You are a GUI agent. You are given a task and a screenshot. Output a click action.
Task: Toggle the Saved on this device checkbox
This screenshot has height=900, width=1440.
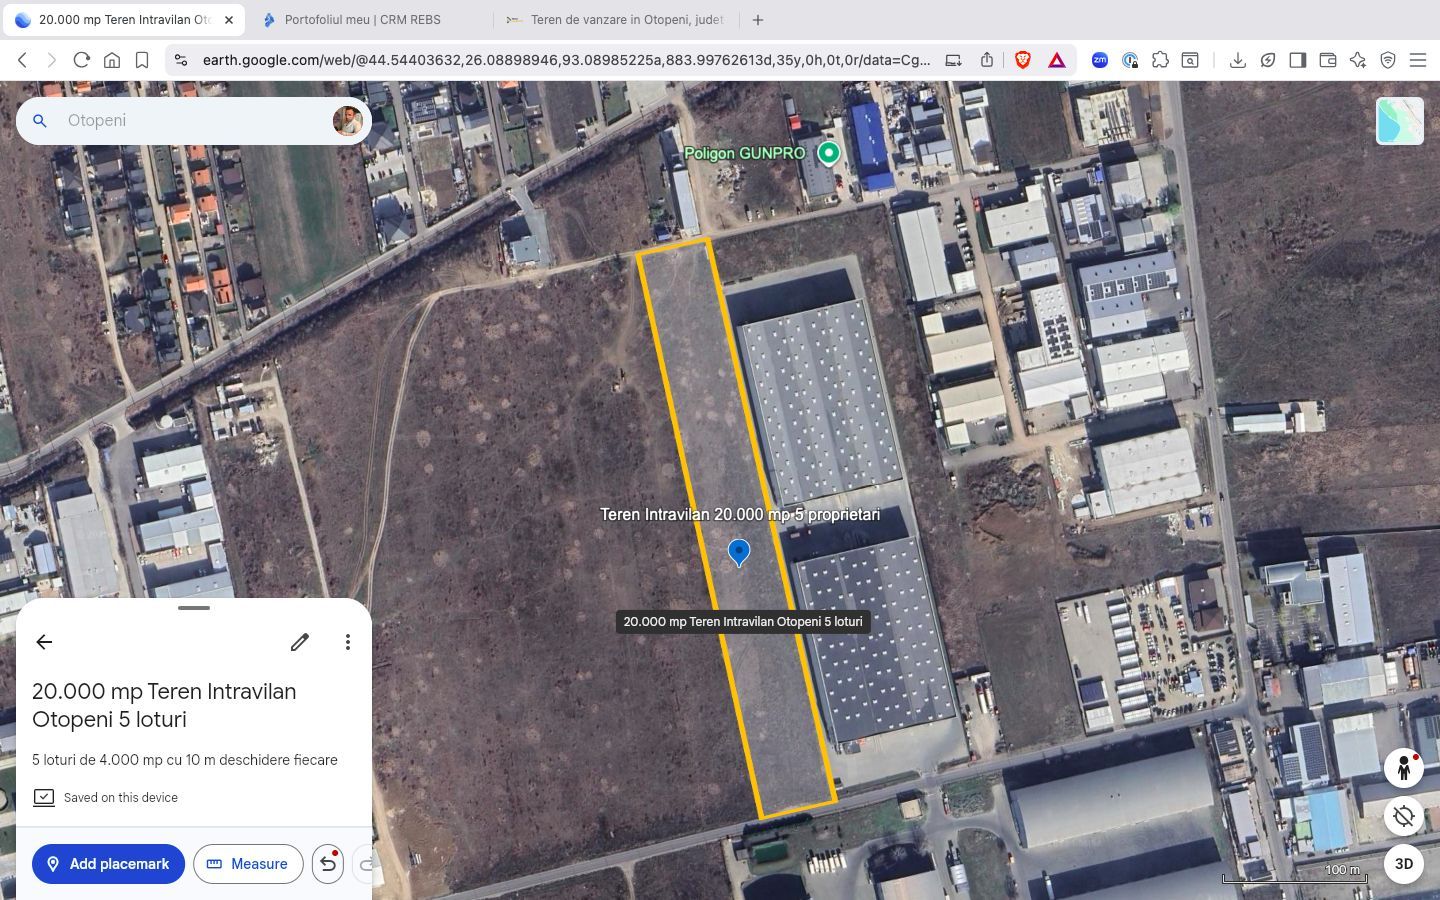[44, 797]
